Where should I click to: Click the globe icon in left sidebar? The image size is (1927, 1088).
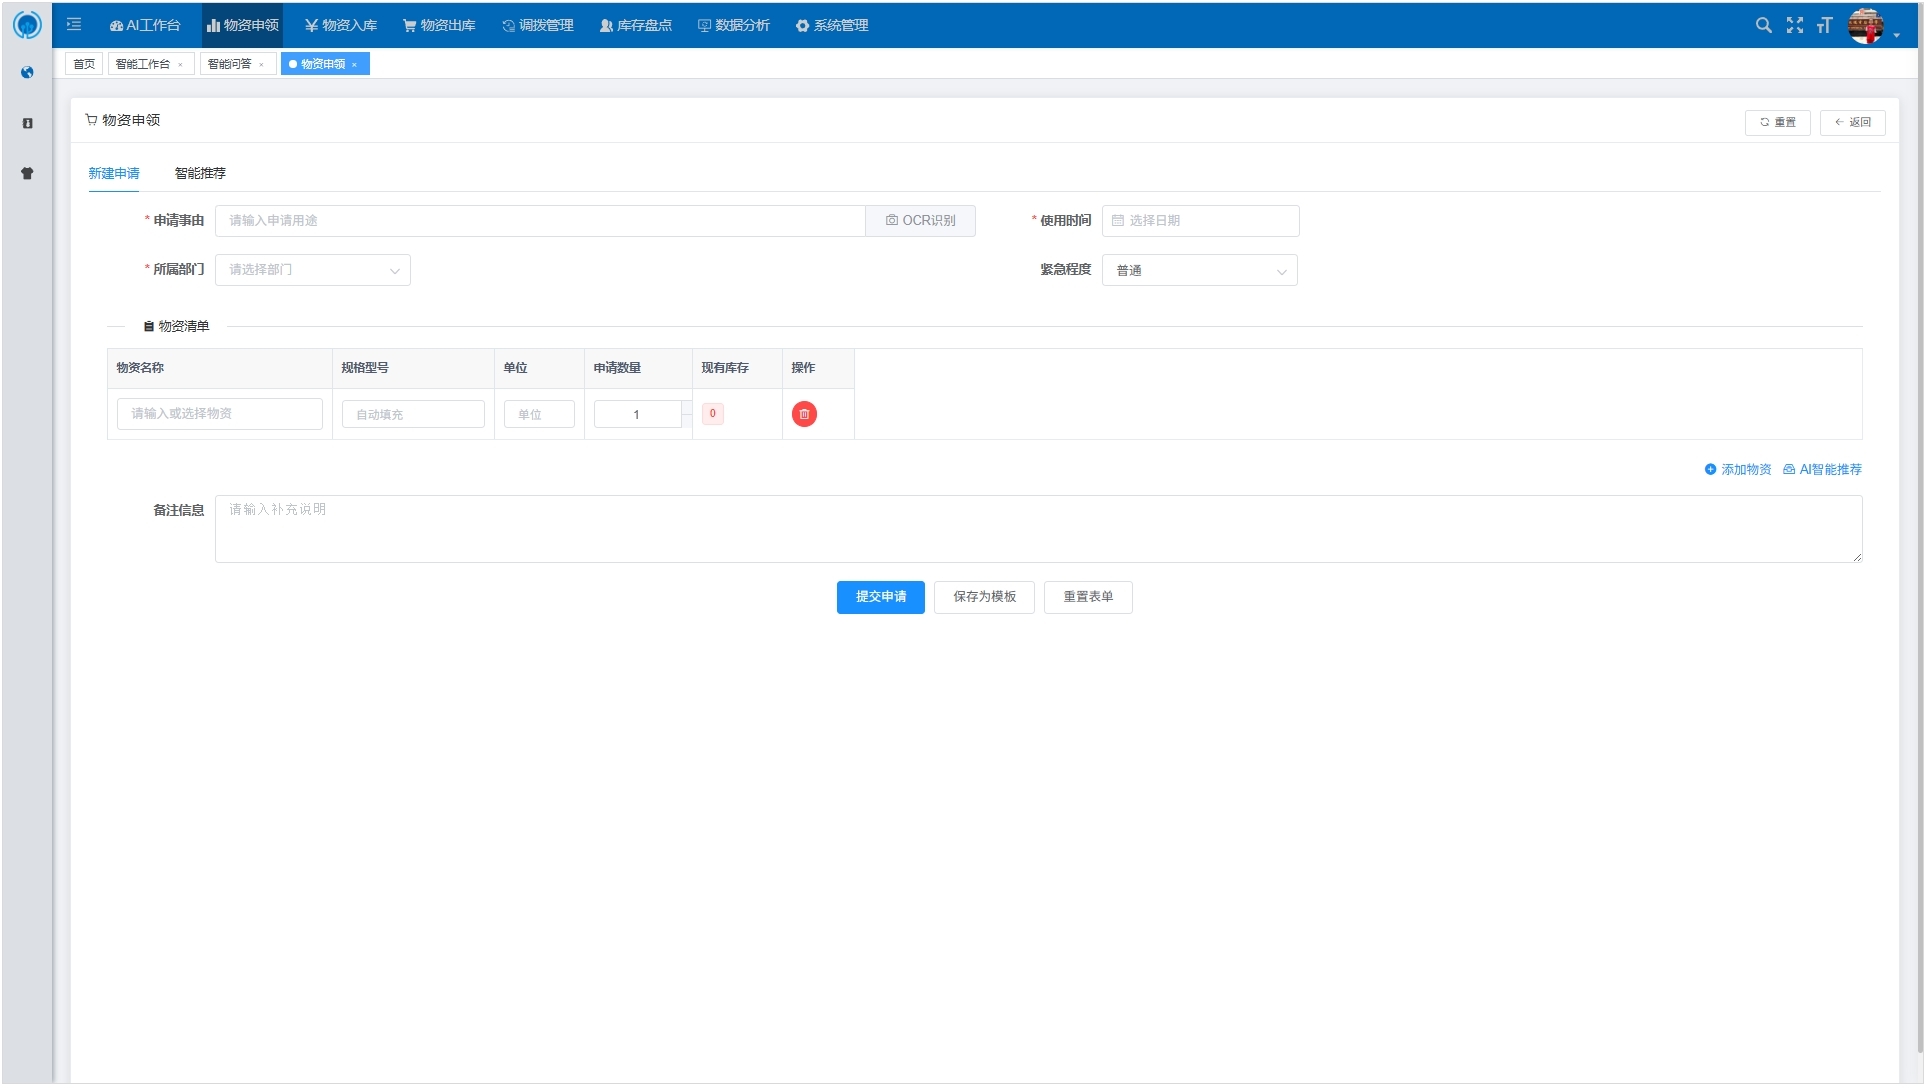coord(27,72)
